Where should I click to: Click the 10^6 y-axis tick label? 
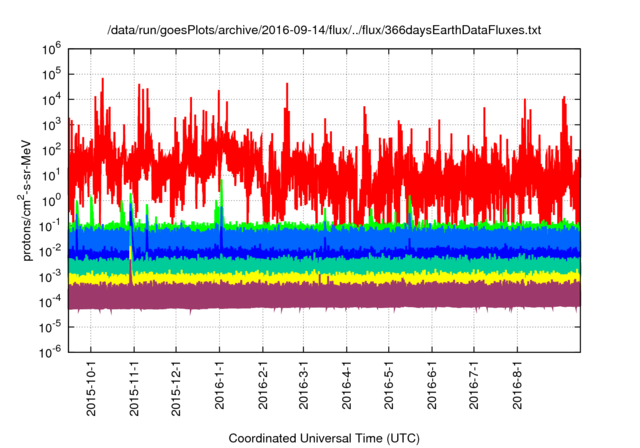(x=51, y=49)
